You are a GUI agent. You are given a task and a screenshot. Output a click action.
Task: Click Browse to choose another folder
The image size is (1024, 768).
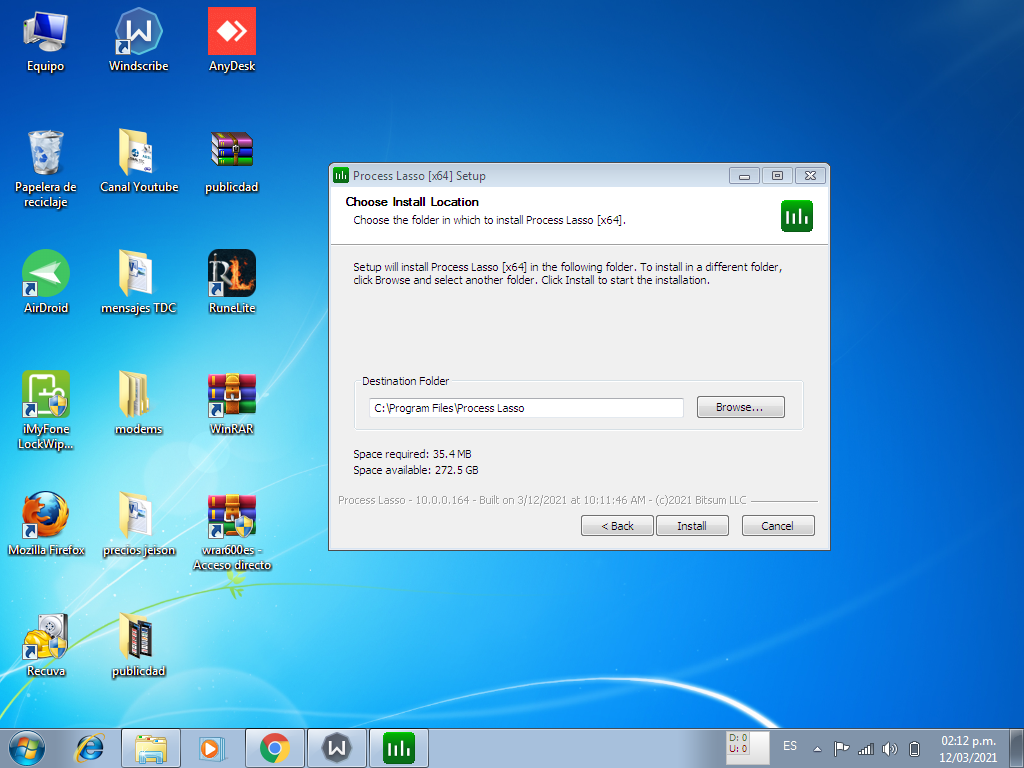(x=741, y=407)
